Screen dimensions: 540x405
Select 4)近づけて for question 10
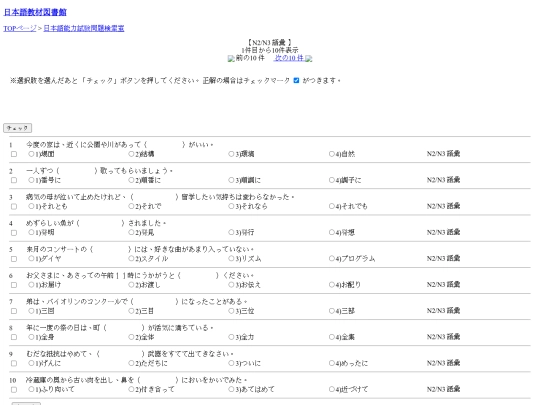tap(332, 390)
